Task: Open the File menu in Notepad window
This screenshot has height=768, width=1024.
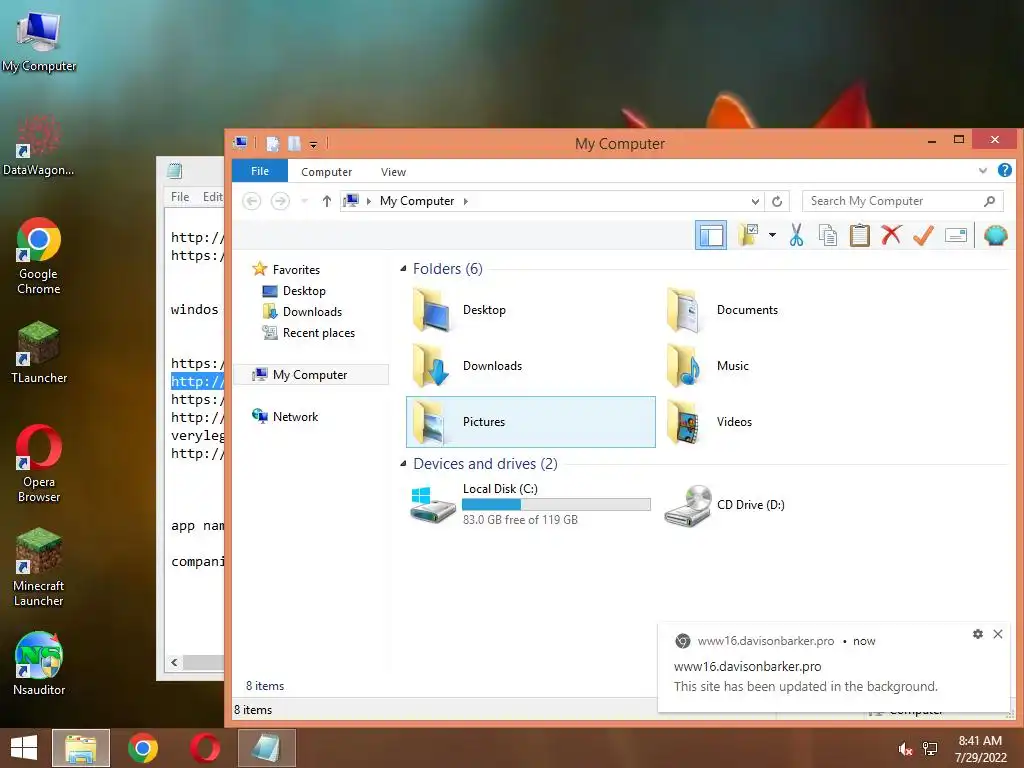Action: click(180, 197)
